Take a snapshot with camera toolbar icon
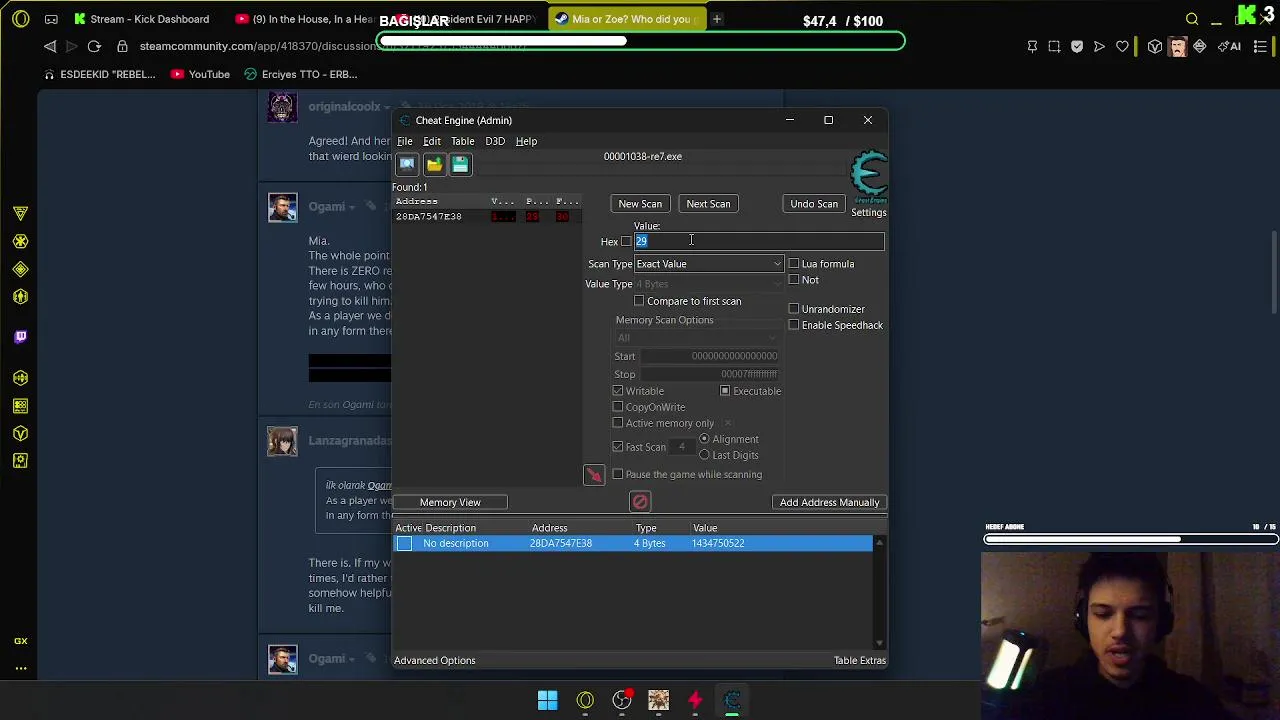Screen dimensions: 1280x720 [1054, 46]
